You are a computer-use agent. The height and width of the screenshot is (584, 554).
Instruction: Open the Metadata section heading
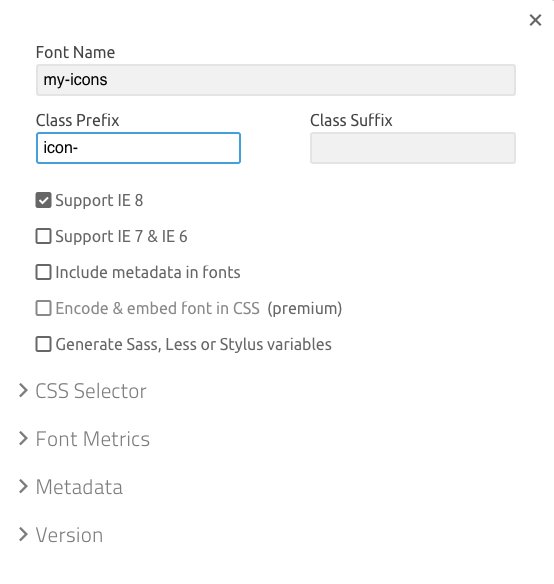pyautogui.click(x=79, y=487)
